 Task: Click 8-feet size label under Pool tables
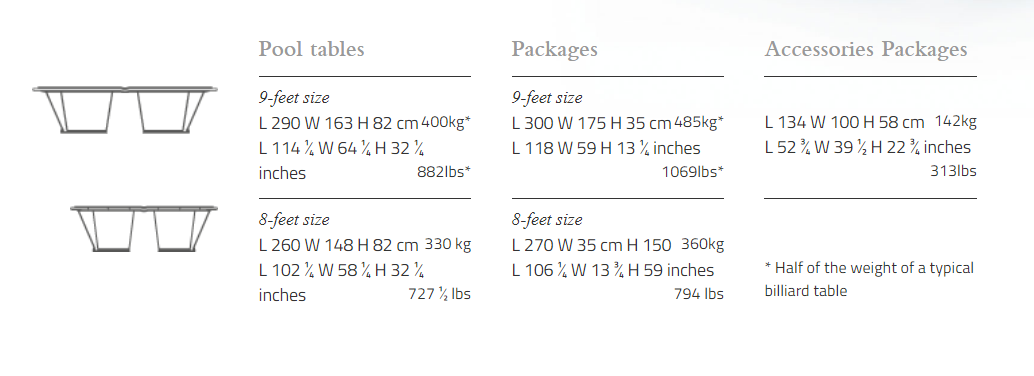(294, 220)
